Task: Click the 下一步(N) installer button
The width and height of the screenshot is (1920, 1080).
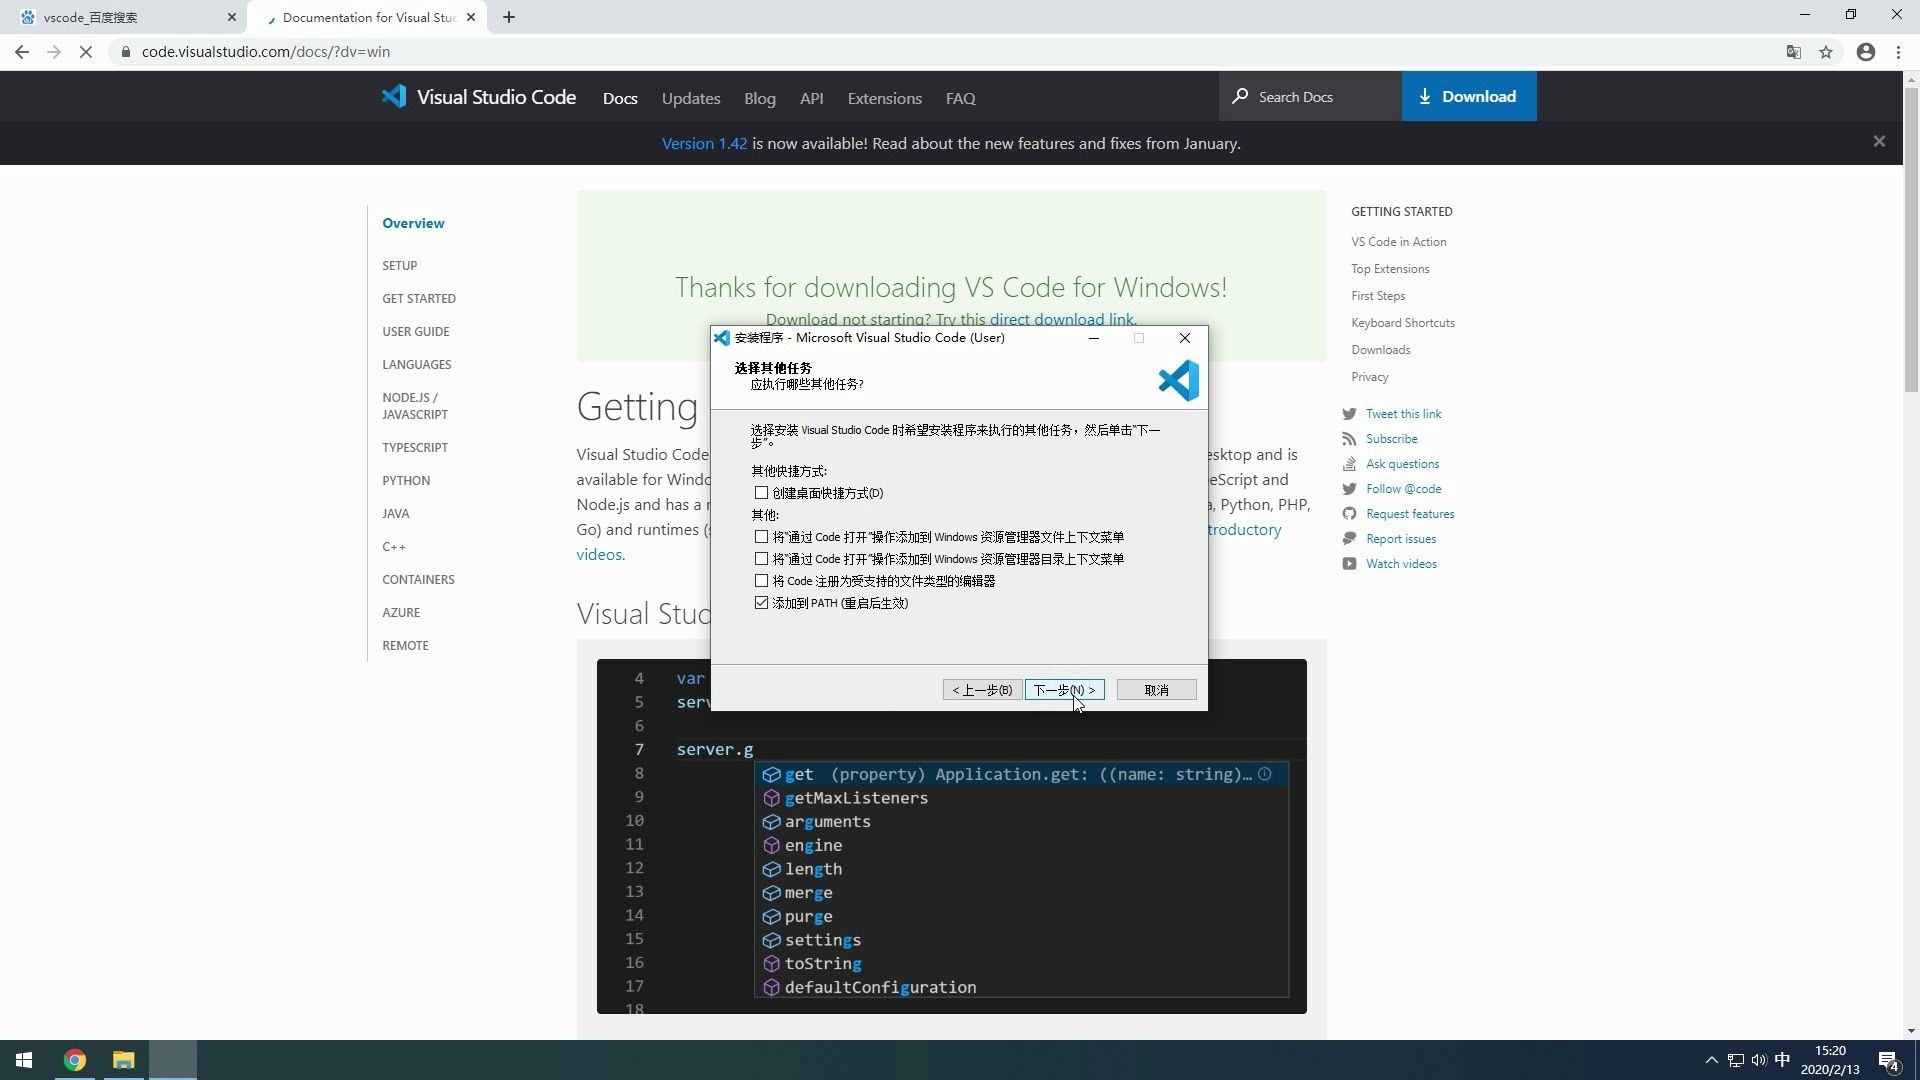Action: point(1064,689)
